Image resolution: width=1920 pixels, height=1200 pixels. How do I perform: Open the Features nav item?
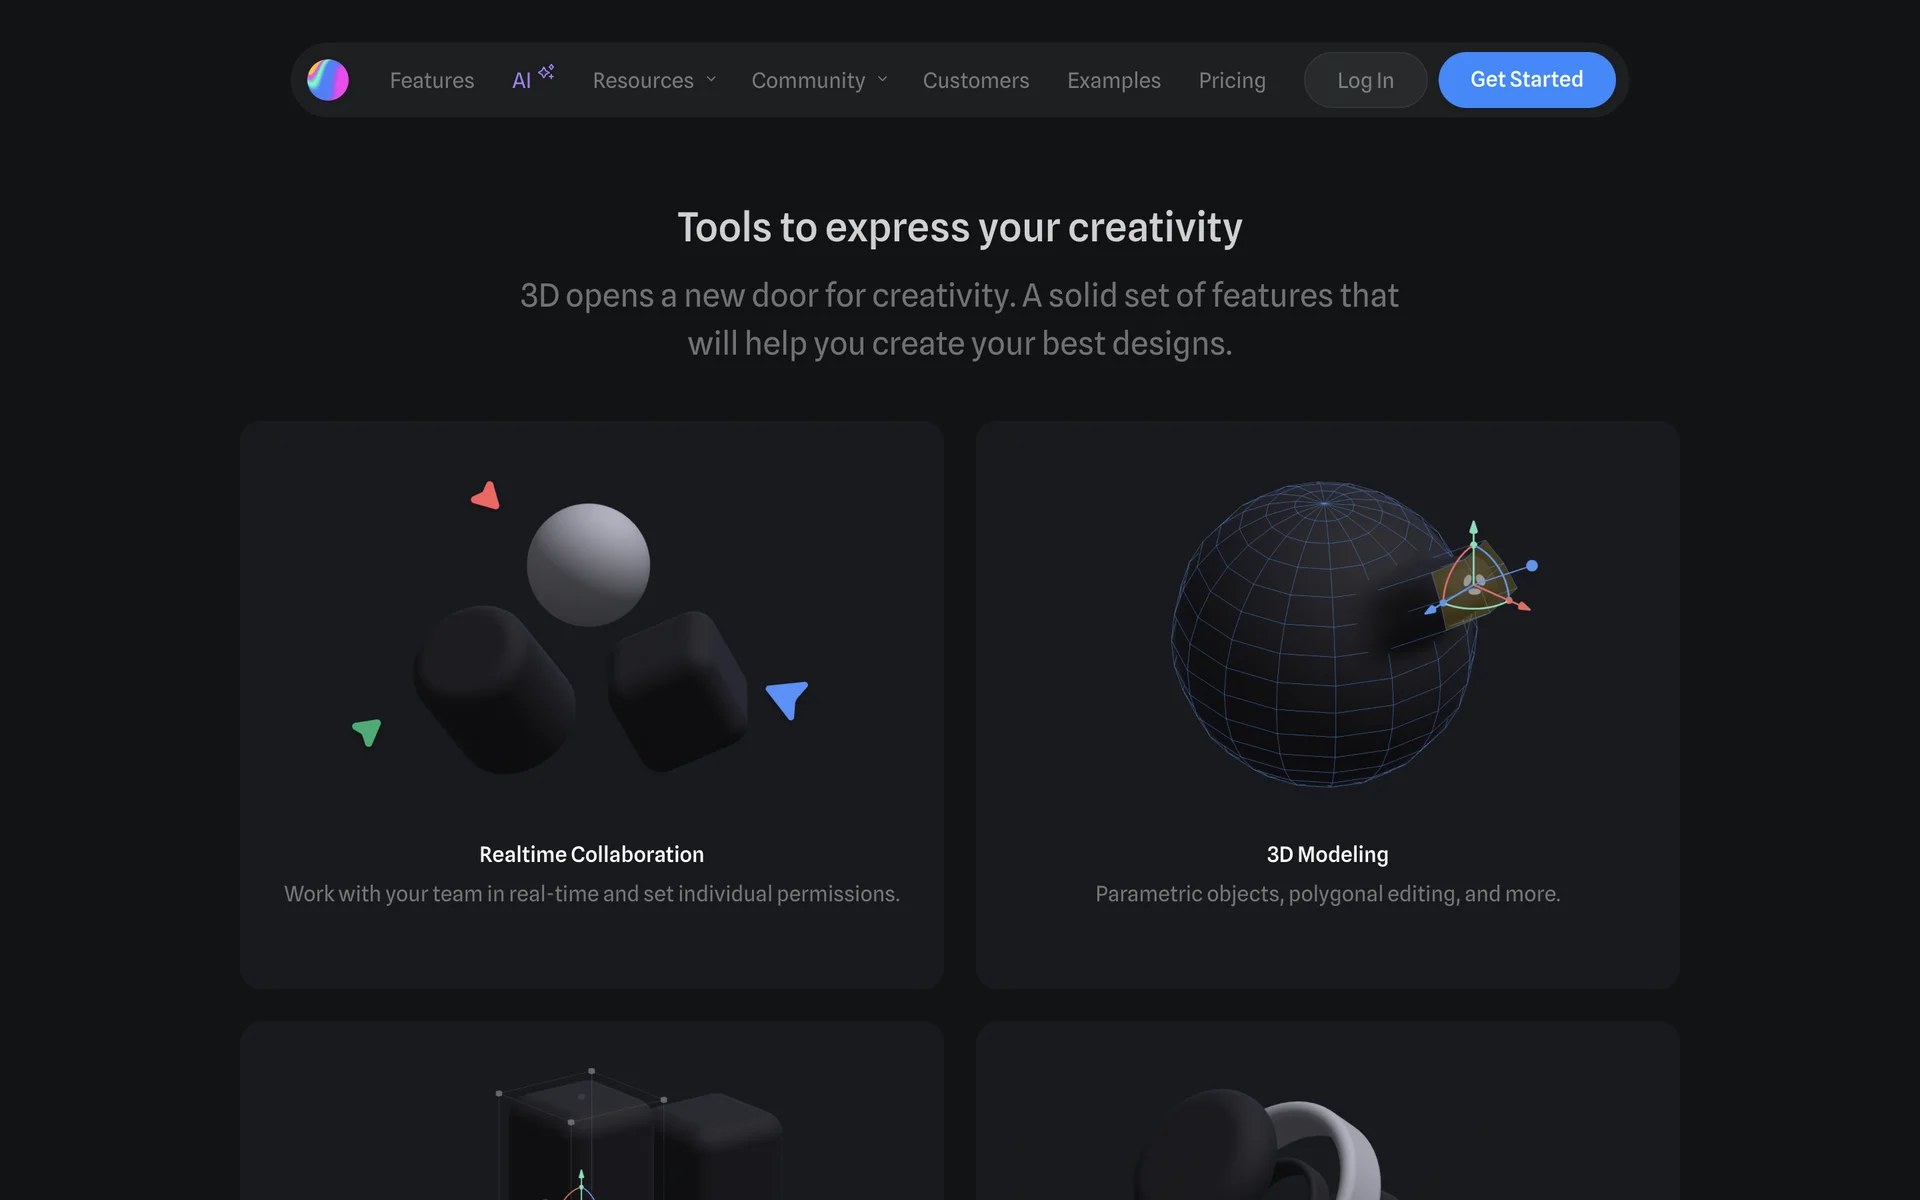click(x=432, y=80)
